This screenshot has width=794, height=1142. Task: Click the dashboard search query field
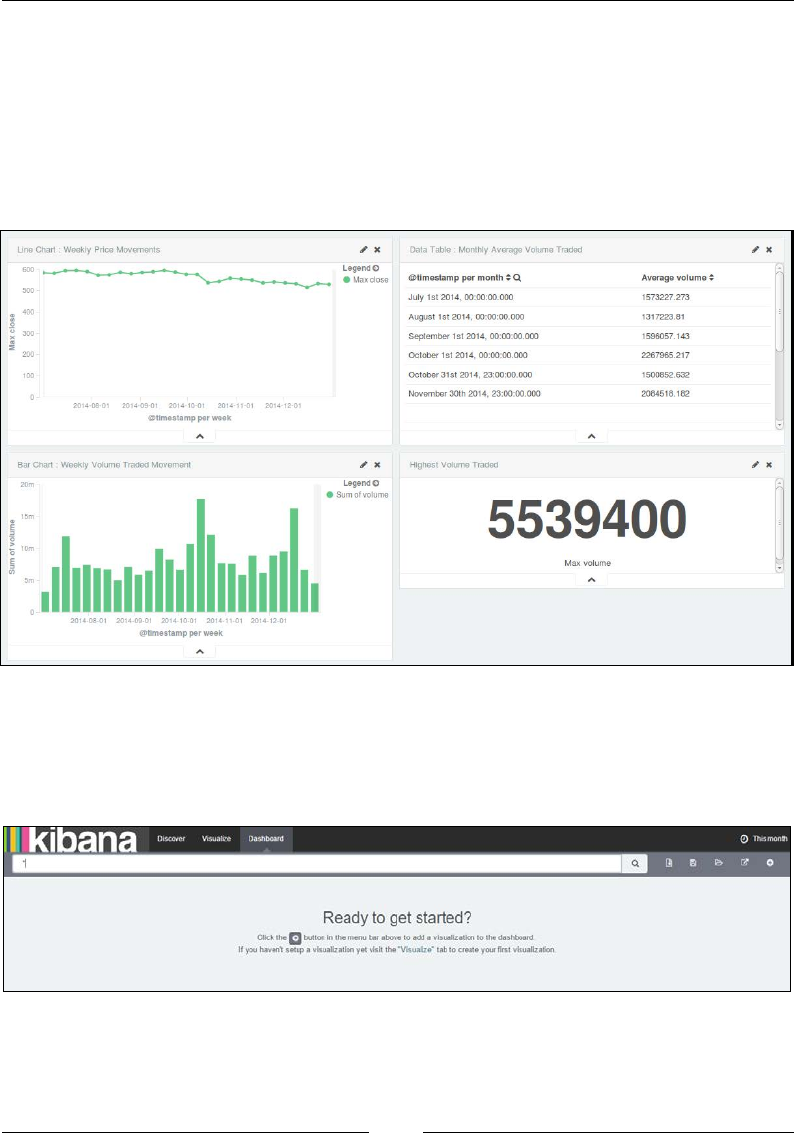click(317, 863)
